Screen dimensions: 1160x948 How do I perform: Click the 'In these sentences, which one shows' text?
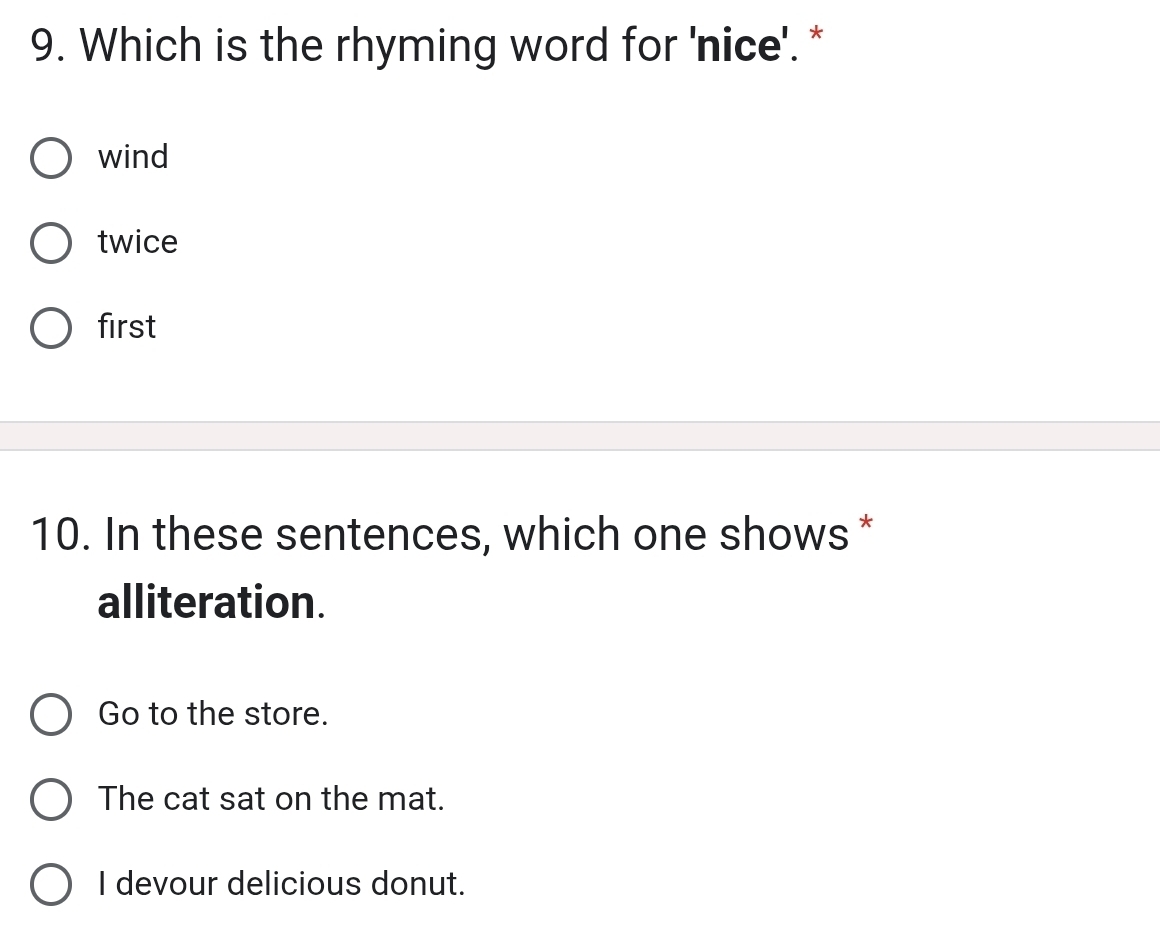coord(476,534)
